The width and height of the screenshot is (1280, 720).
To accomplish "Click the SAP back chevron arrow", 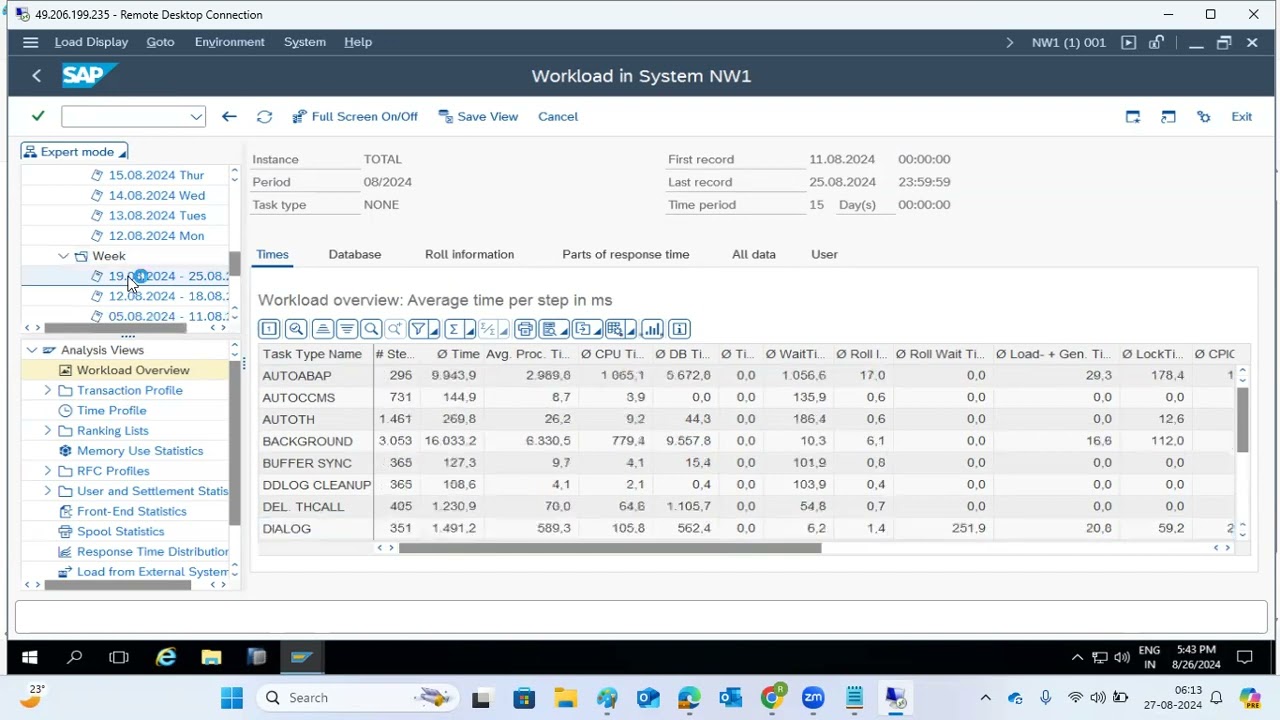I will (36, 76).
